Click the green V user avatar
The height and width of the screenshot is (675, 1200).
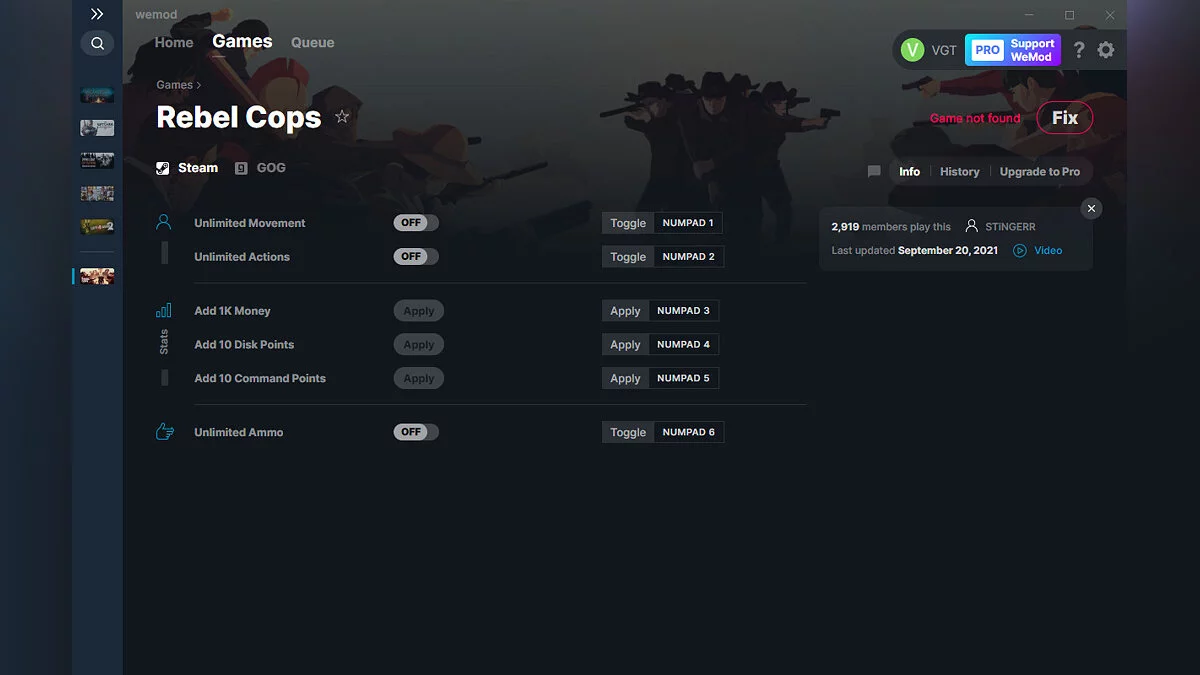(912, 50)
